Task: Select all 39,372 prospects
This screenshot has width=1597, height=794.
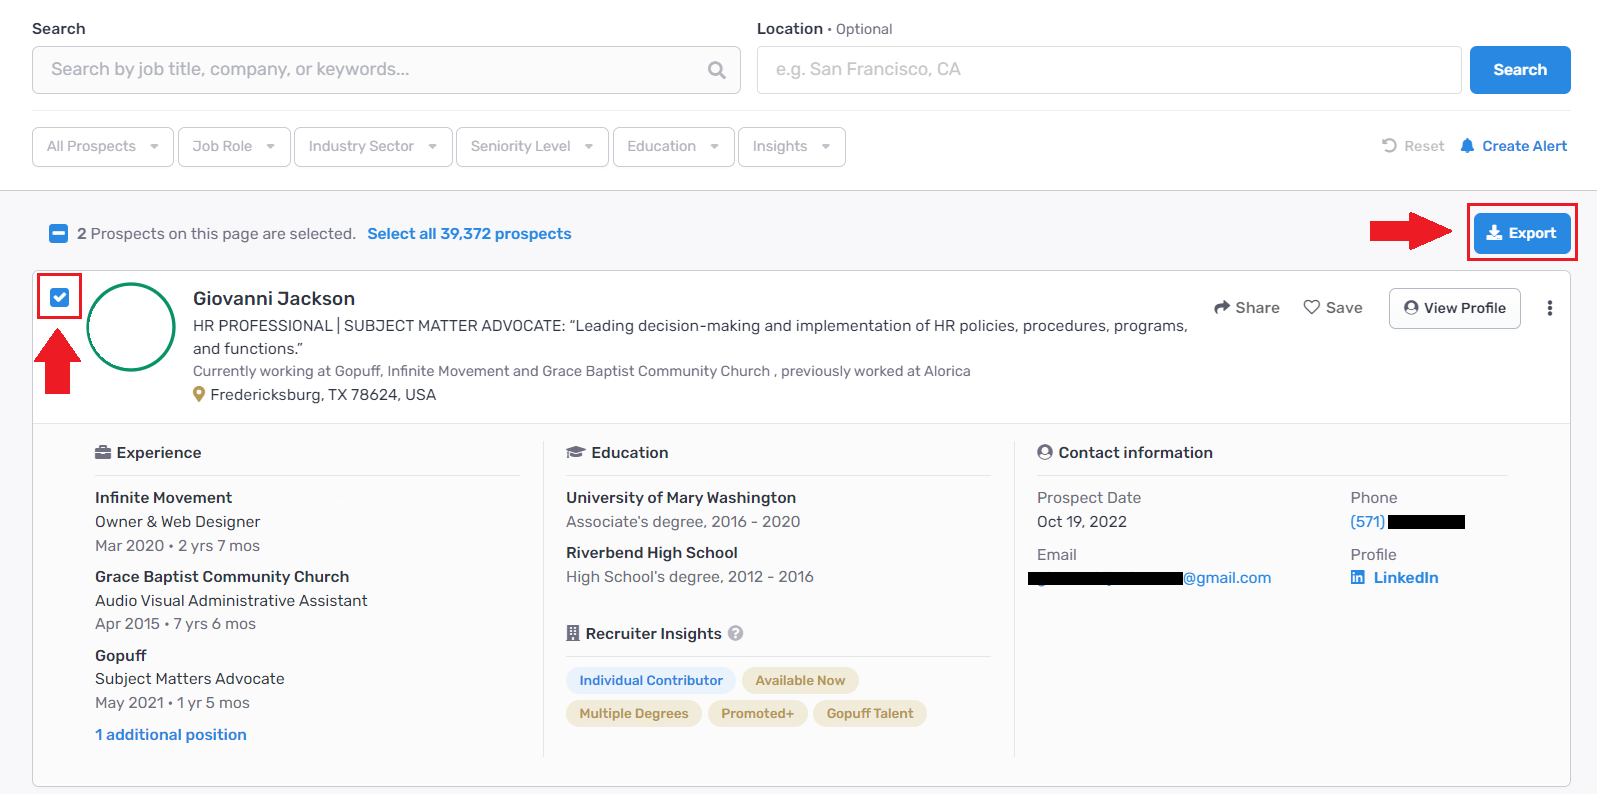Action: click(469, 234)
